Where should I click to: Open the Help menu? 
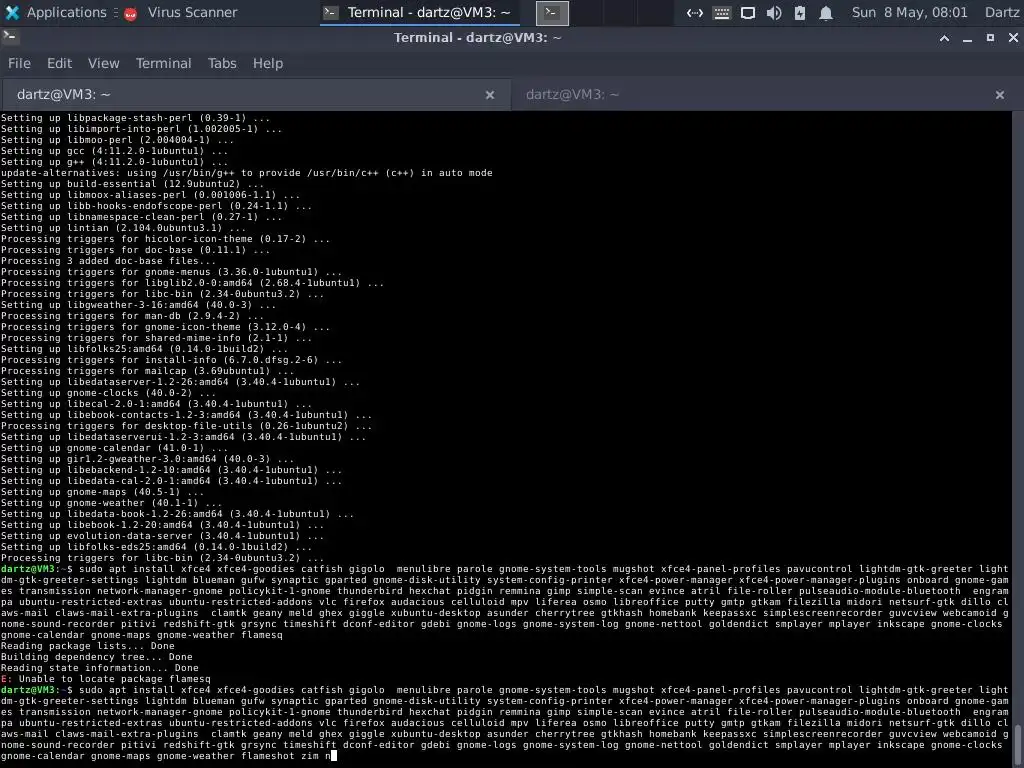click(268, 63)
